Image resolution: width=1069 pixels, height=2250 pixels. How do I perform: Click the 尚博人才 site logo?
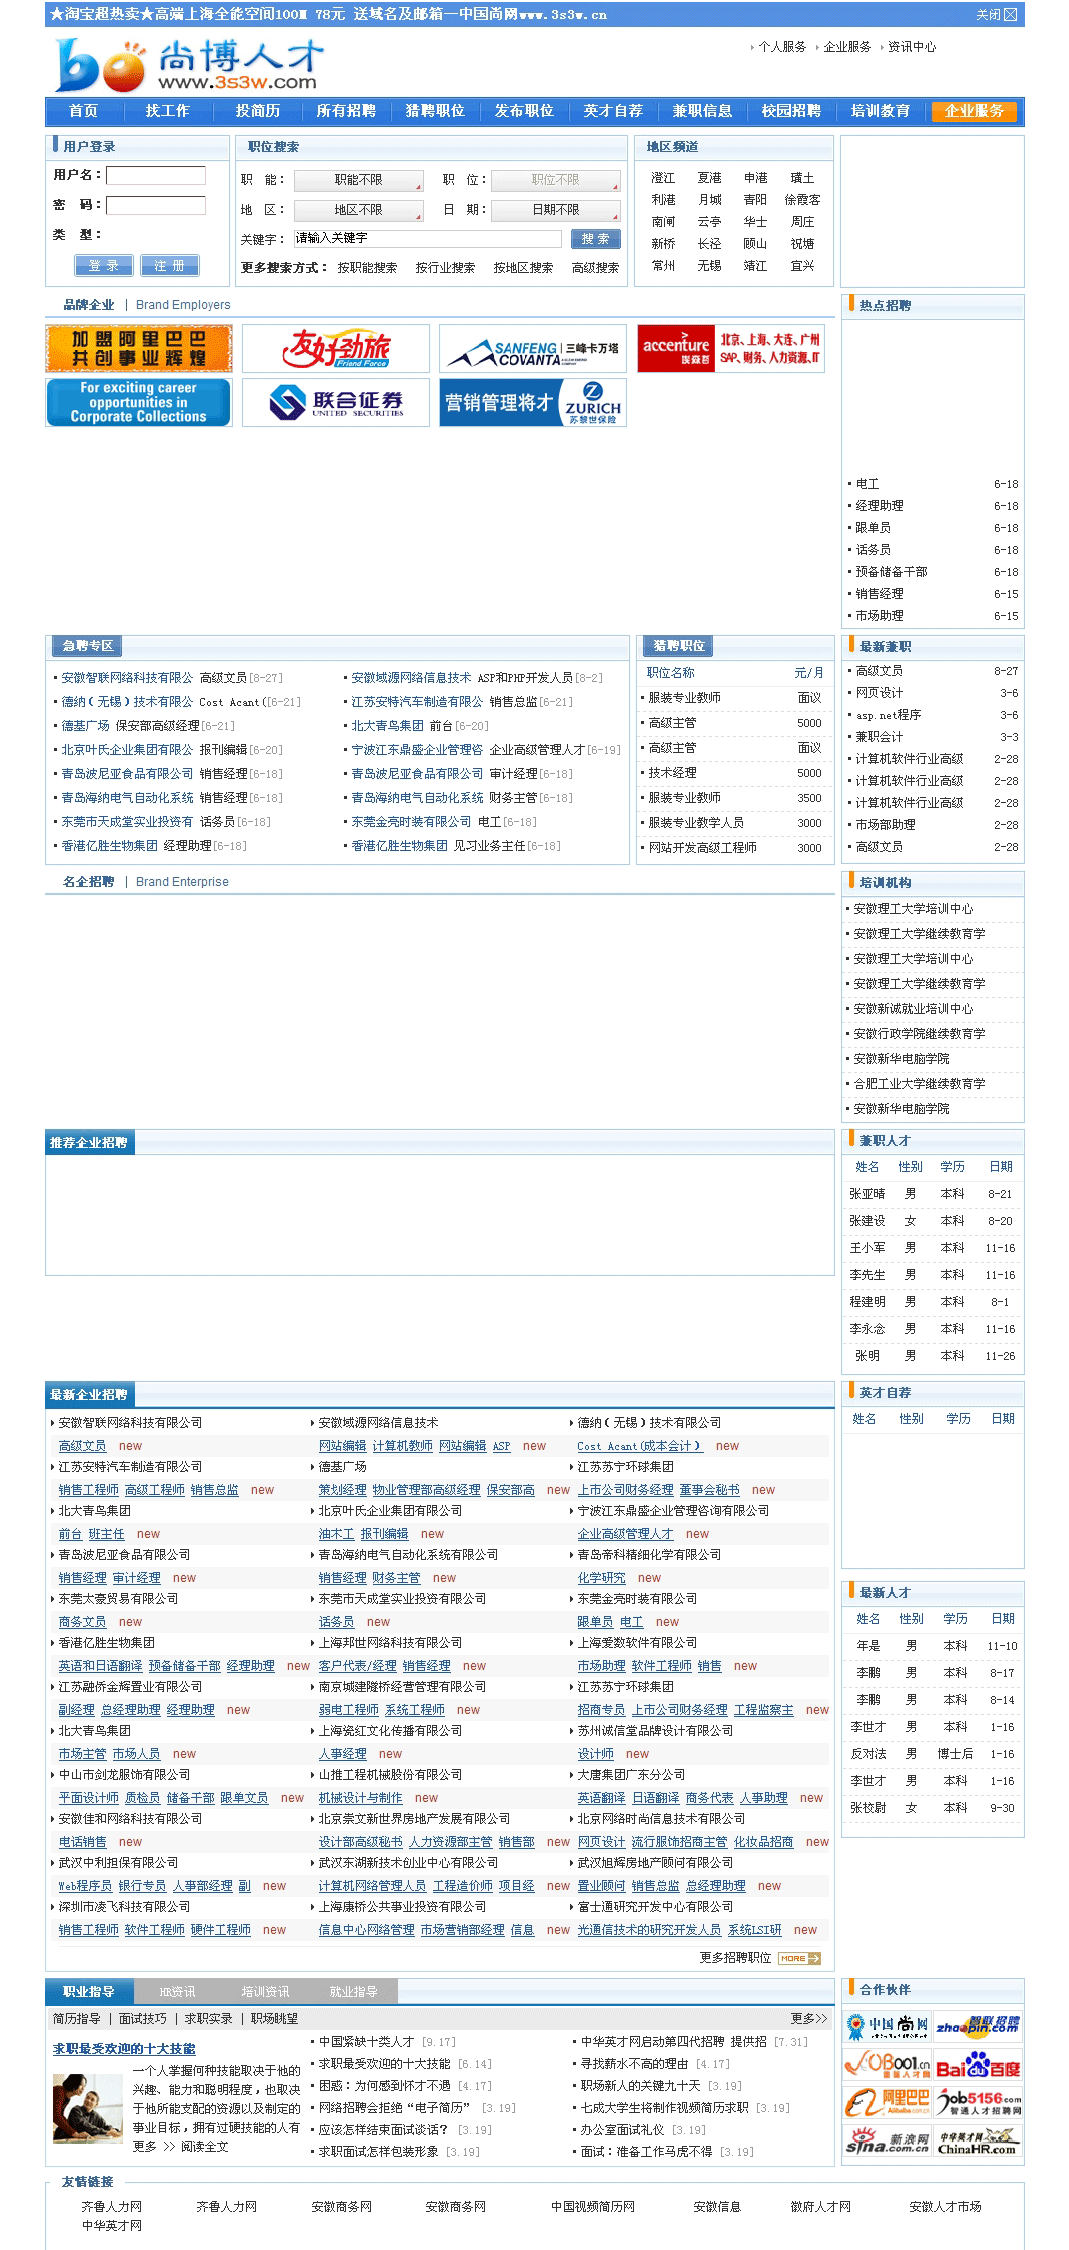coord(190,64)
